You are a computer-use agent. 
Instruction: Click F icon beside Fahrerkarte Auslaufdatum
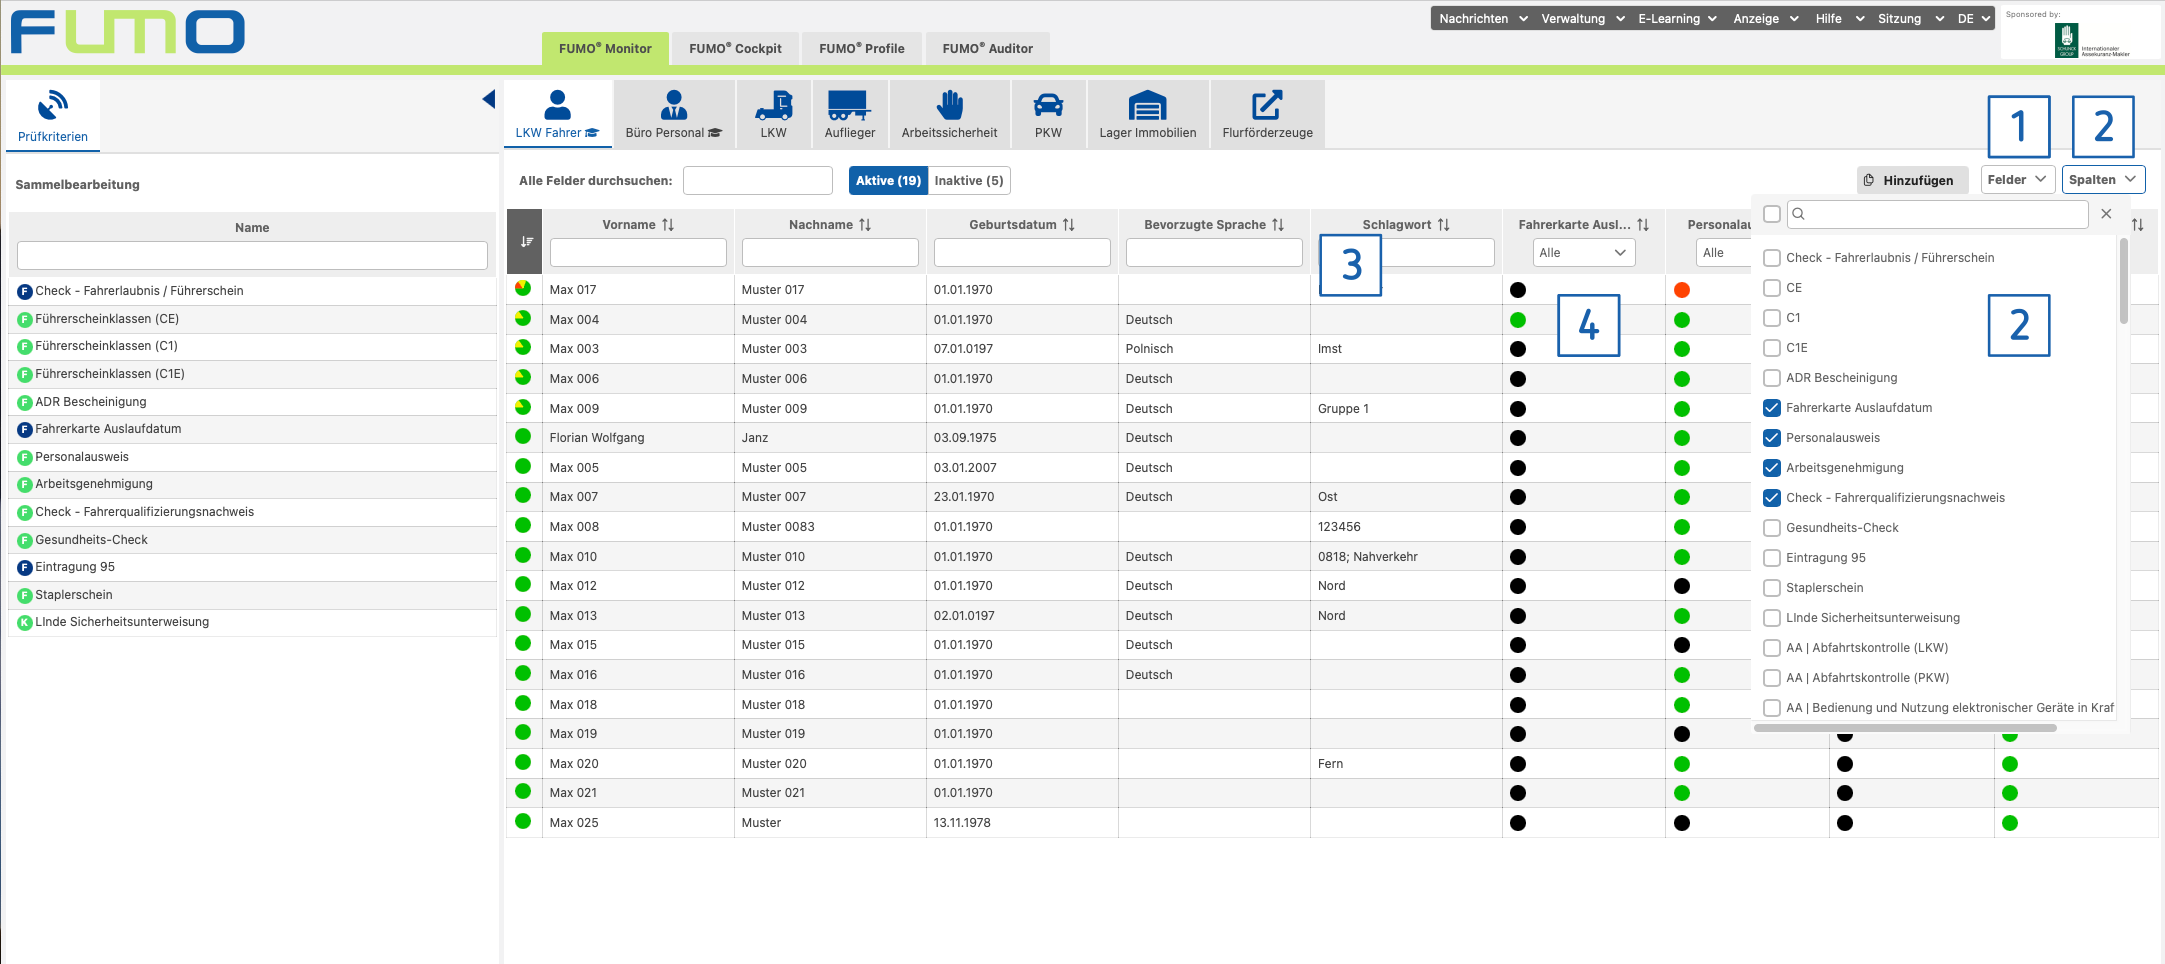click(25, 429)
